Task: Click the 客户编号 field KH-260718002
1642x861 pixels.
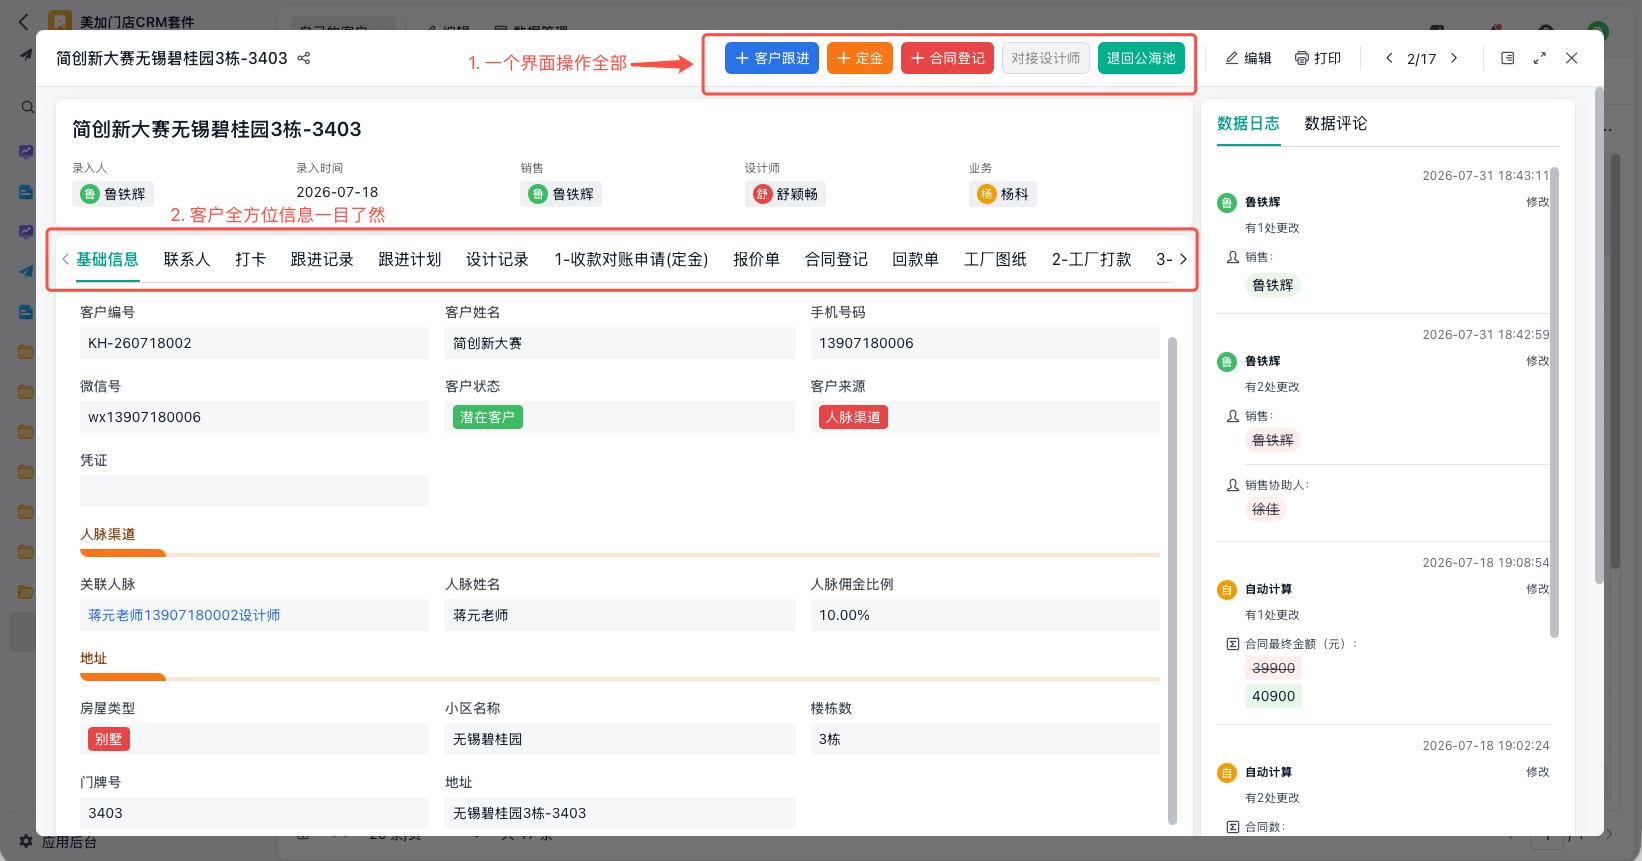Action: 254,343
